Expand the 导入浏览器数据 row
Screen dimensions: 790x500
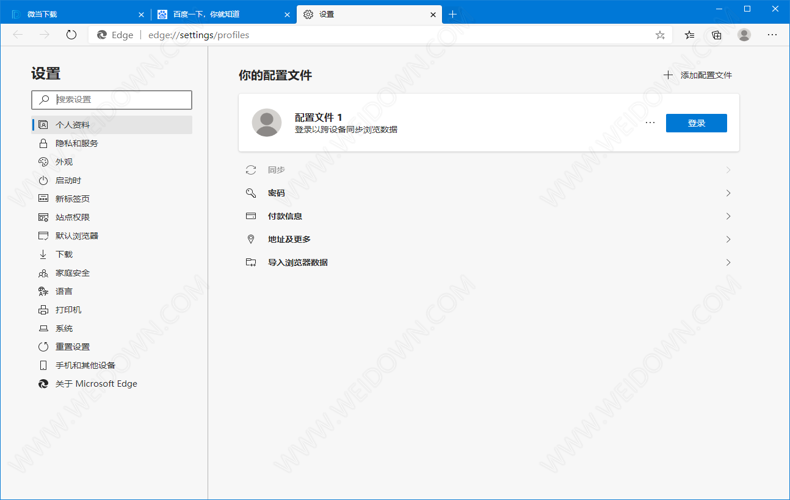(488, 262)
